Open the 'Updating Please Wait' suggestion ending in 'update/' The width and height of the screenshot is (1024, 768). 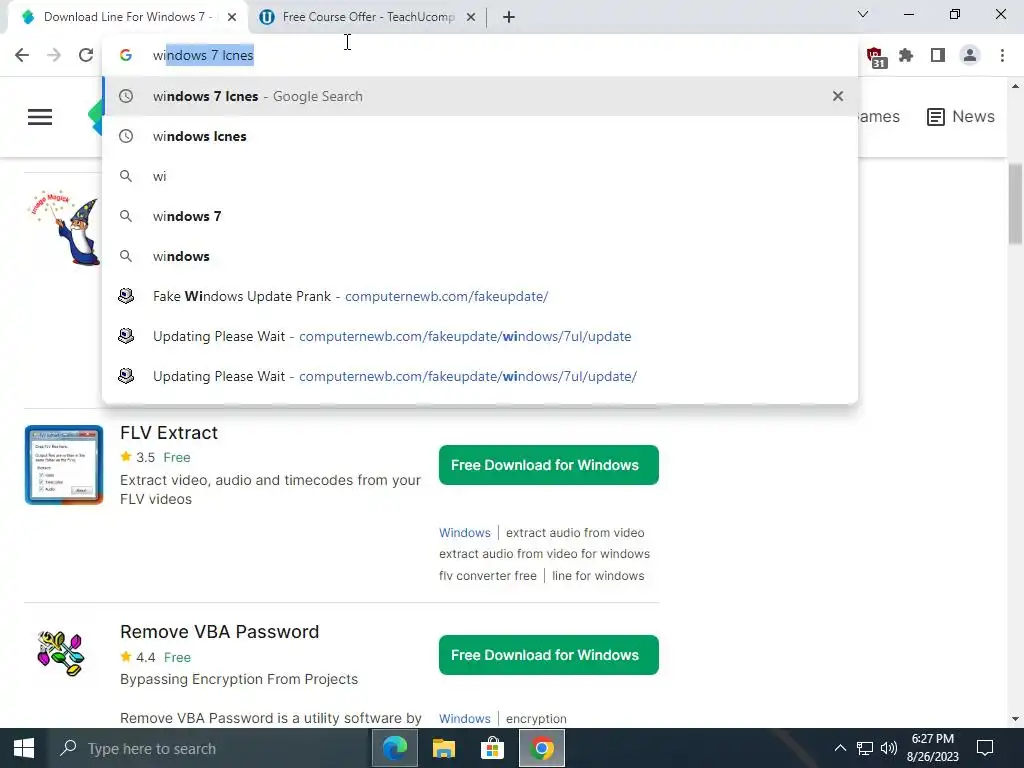coord(480,376)
